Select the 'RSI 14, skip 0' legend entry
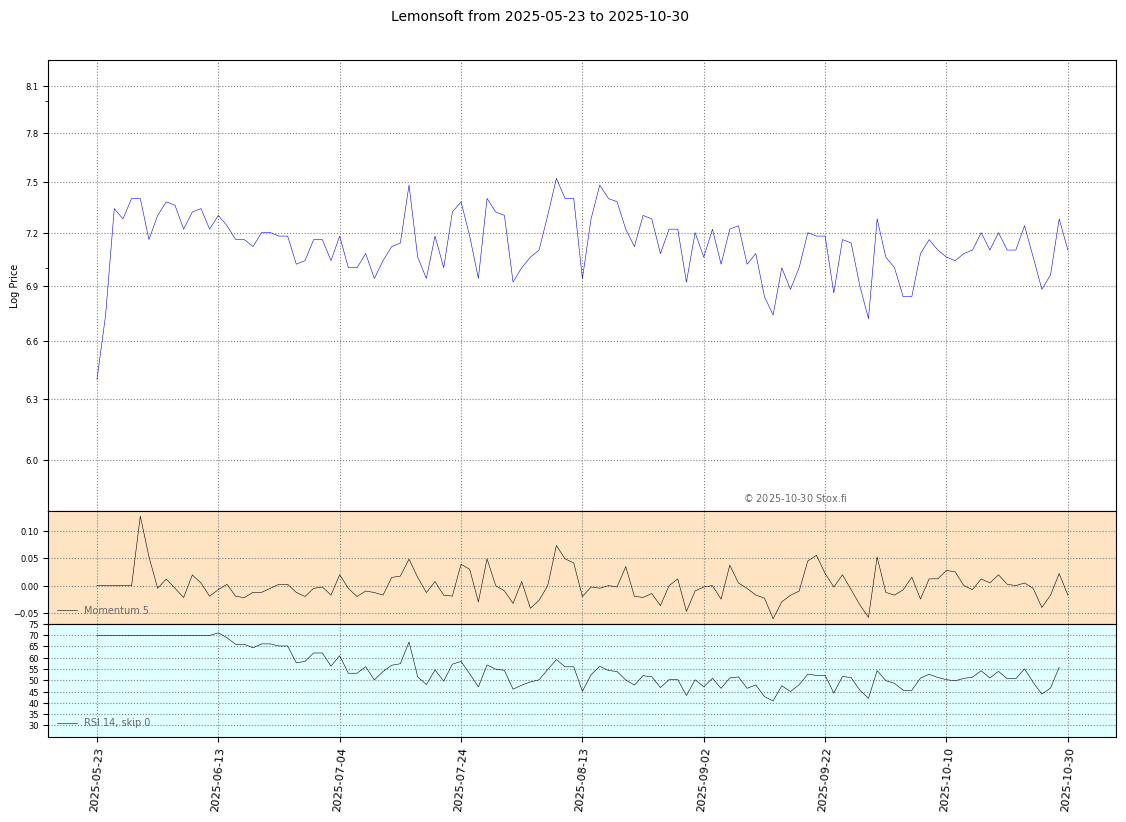The height and width of the screenshot is (822, 1126). (x=116, y=723)
